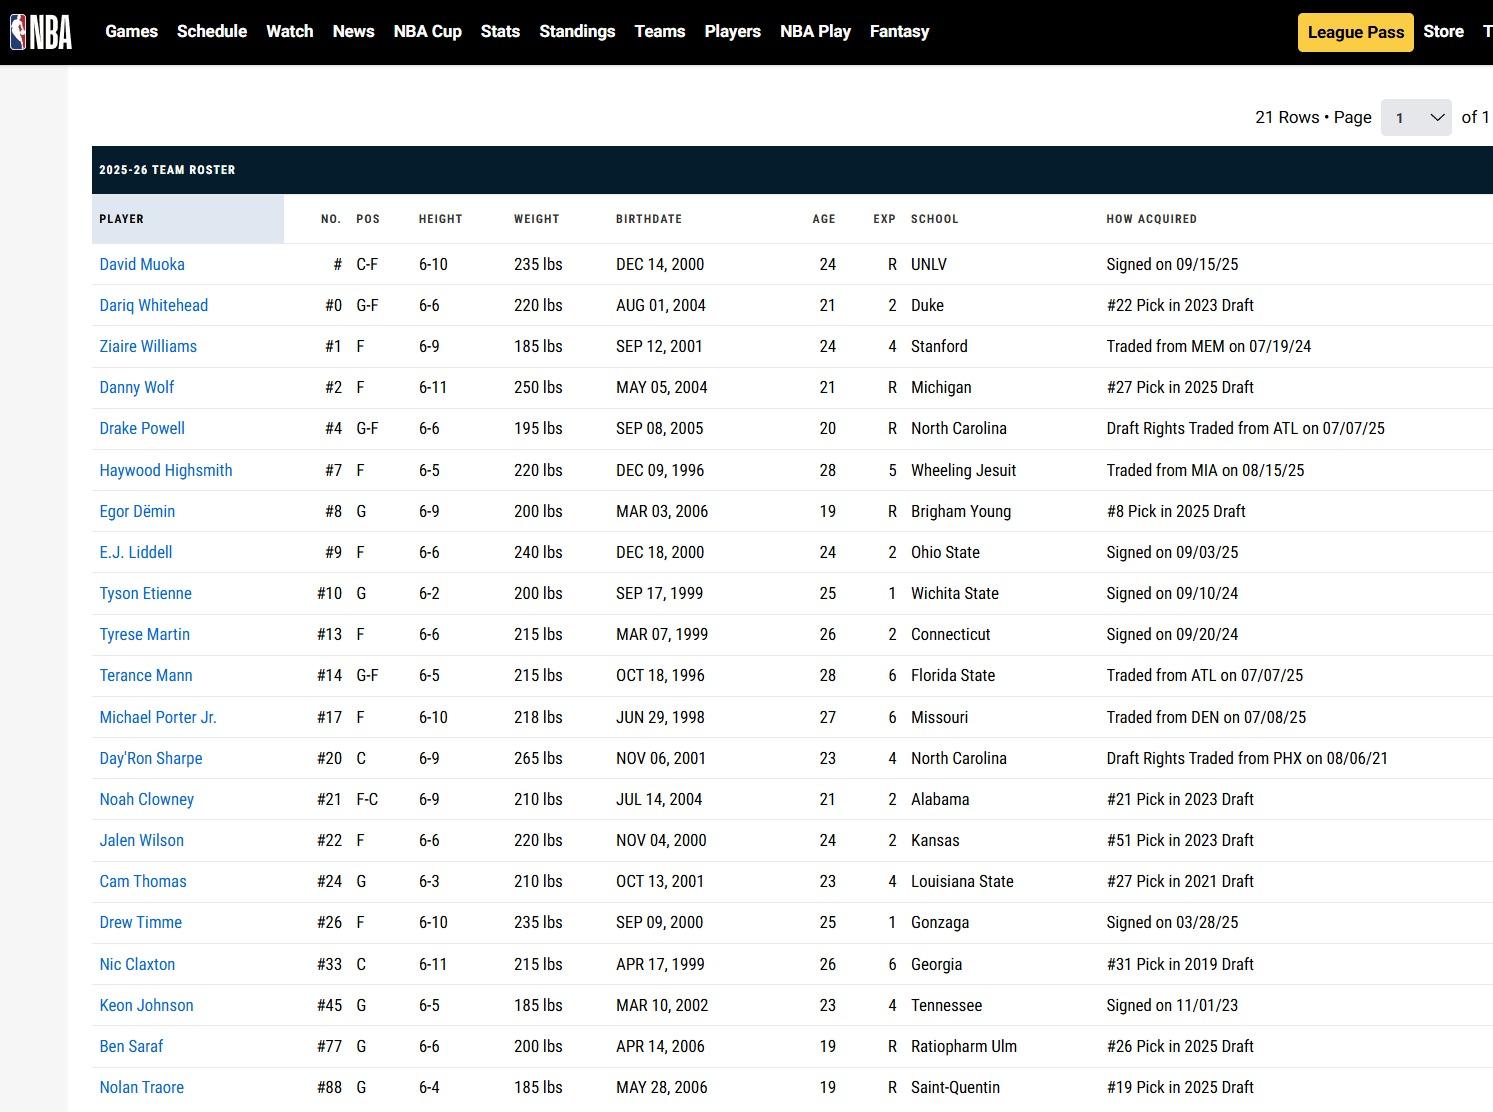Sort roster by Player column header

pos(122,219)
